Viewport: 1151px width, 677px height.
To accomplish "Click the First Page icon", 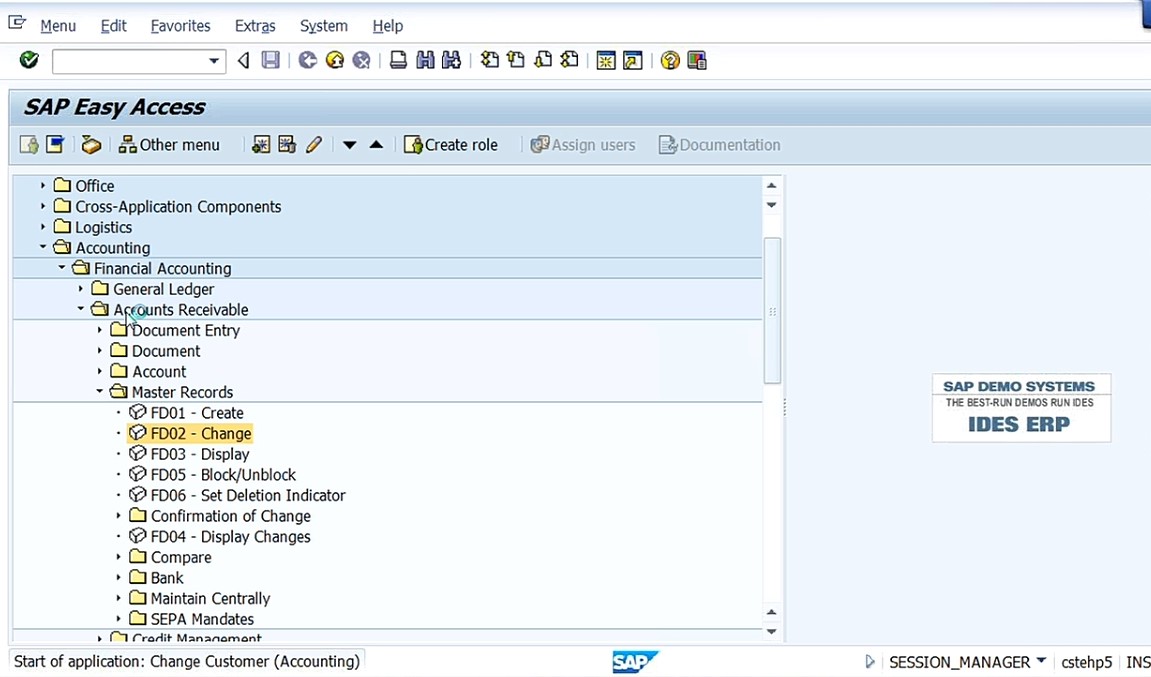I will [x=489, y=60].
